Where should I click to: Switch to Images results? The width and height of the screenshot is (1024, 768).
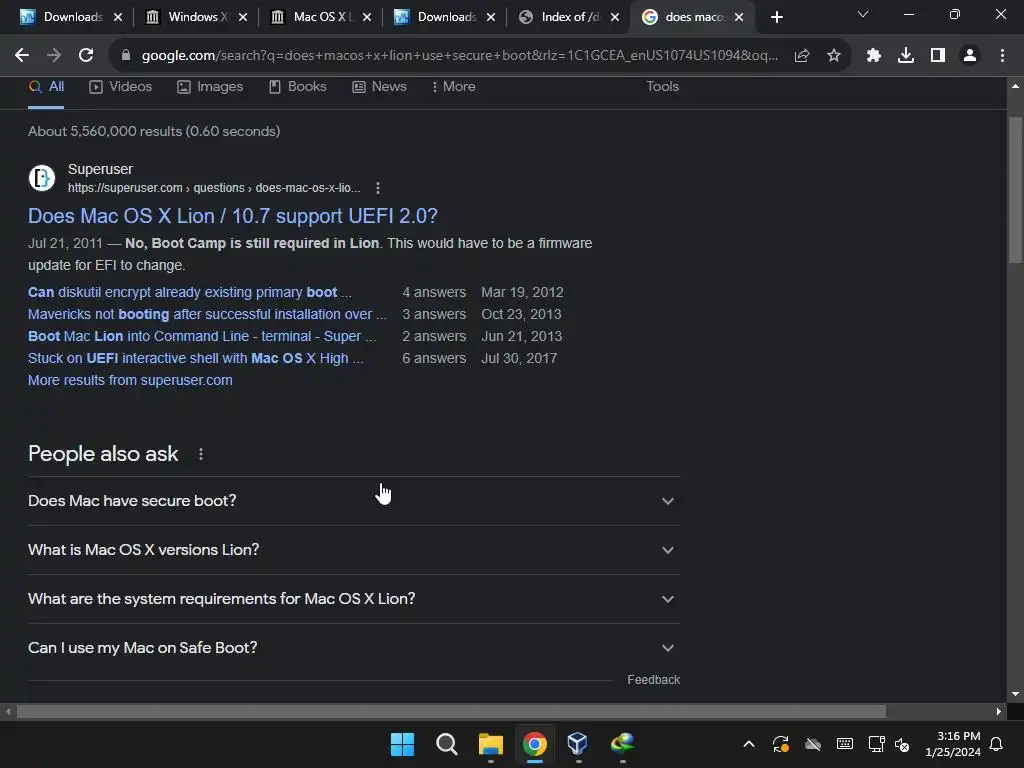(210, 87)
